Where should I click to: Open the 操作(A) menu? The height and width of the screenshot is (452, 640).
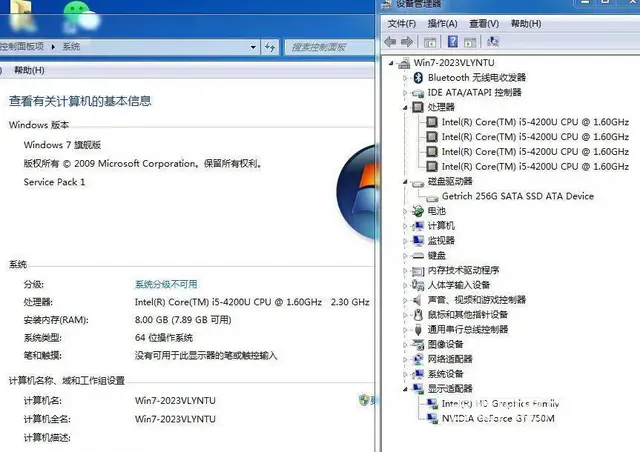point(442,24)
